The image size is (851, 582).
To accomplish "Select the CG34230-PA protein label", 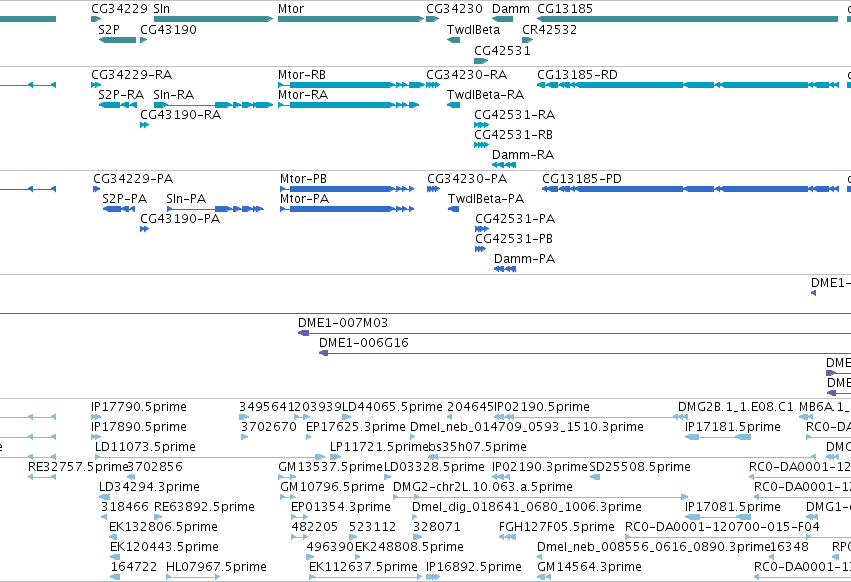I will click(x=467, y=179).
